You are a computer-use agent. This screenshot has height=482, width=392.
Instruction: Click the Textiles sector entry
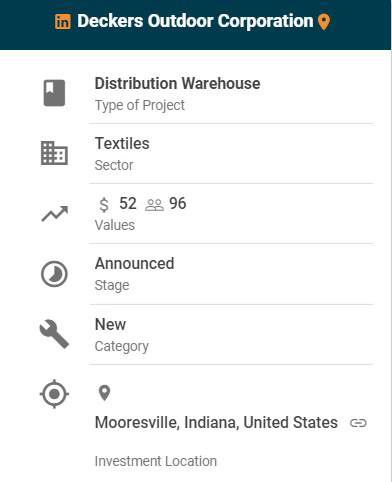(x=122, y=143)
